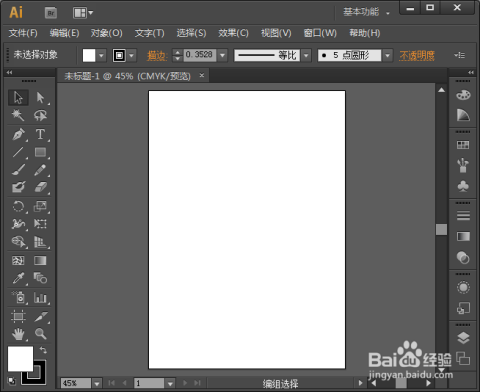Open the 效果(C) menu
The height and width of the screenshot is (392, 480).
[233, 33]
